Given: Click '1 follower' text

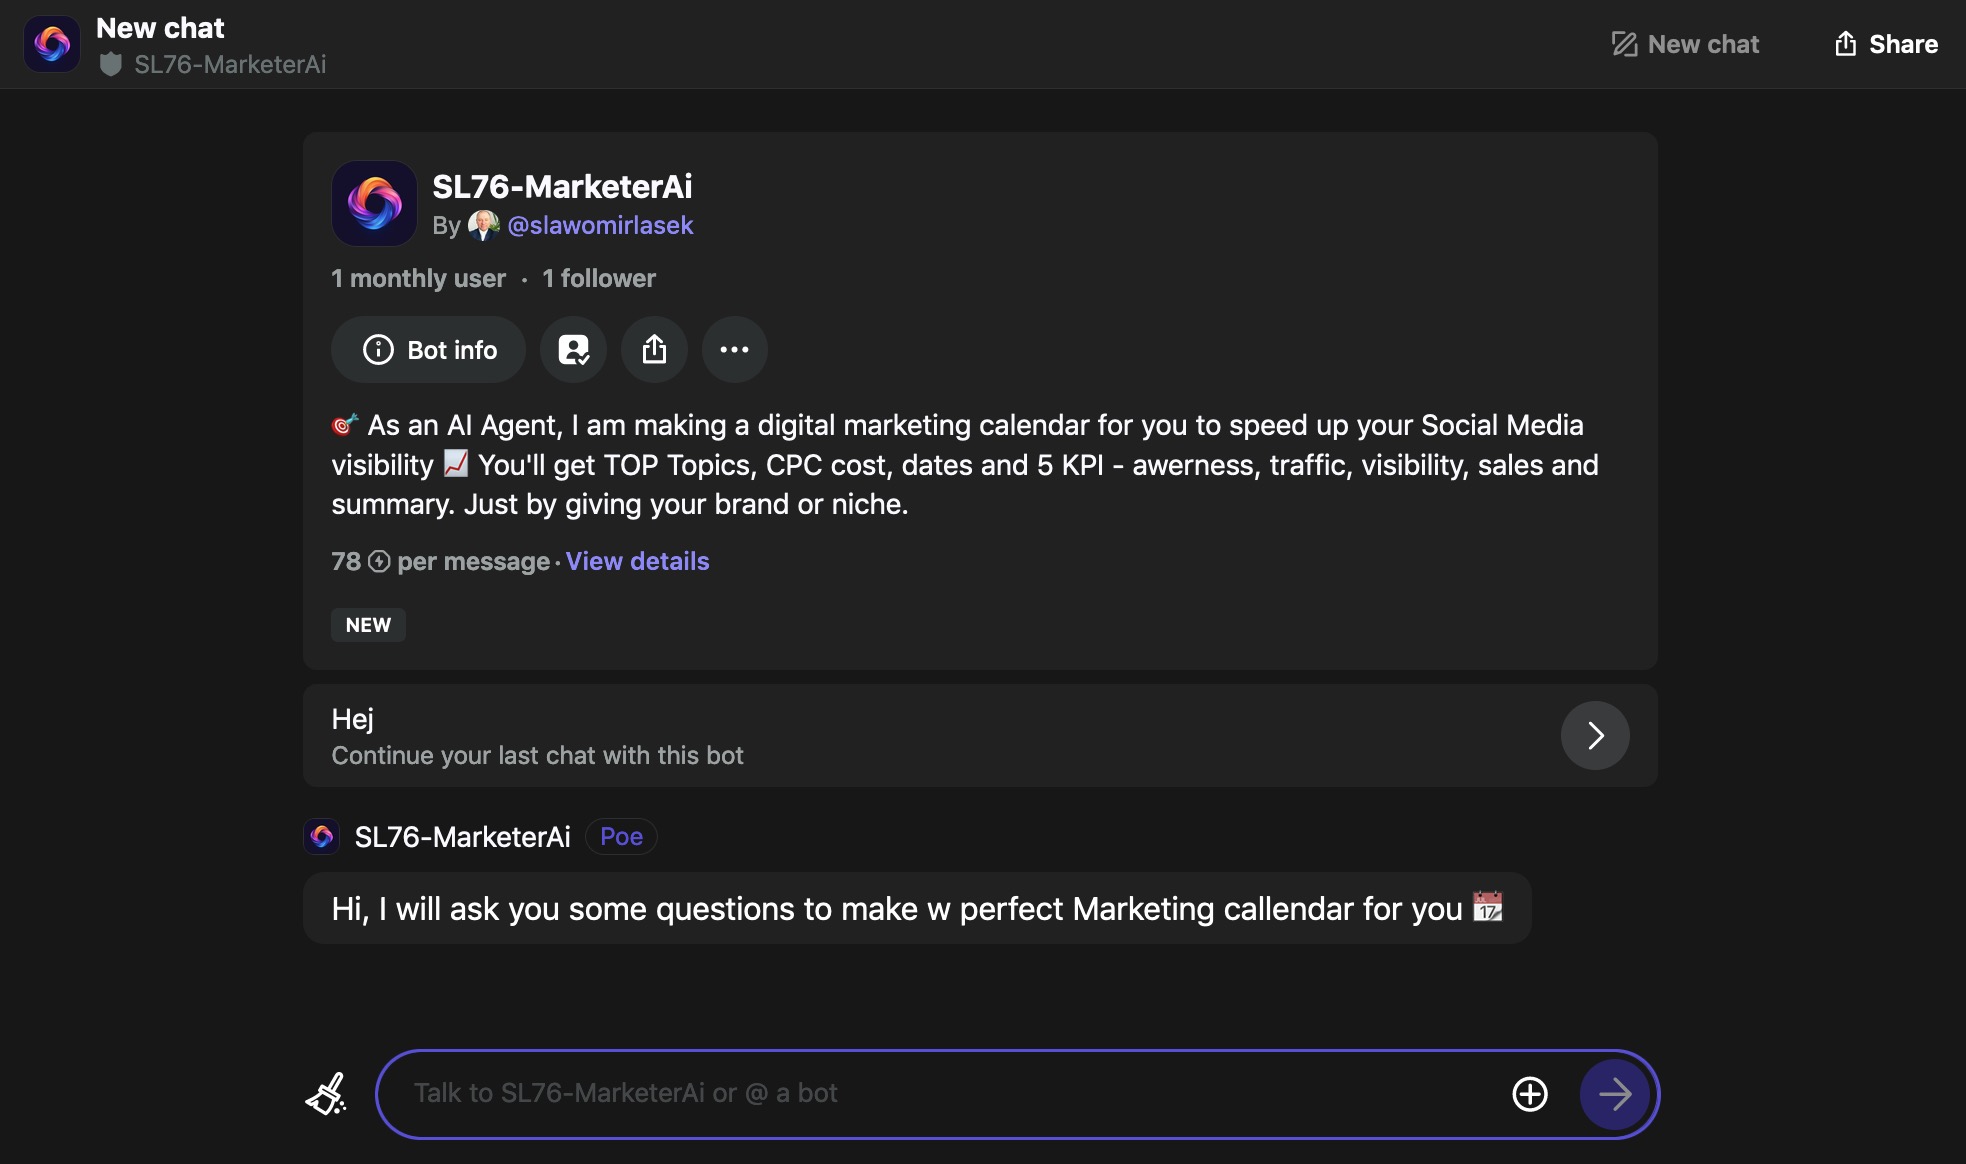Looking at the screenshot, I should coord(599,279).
